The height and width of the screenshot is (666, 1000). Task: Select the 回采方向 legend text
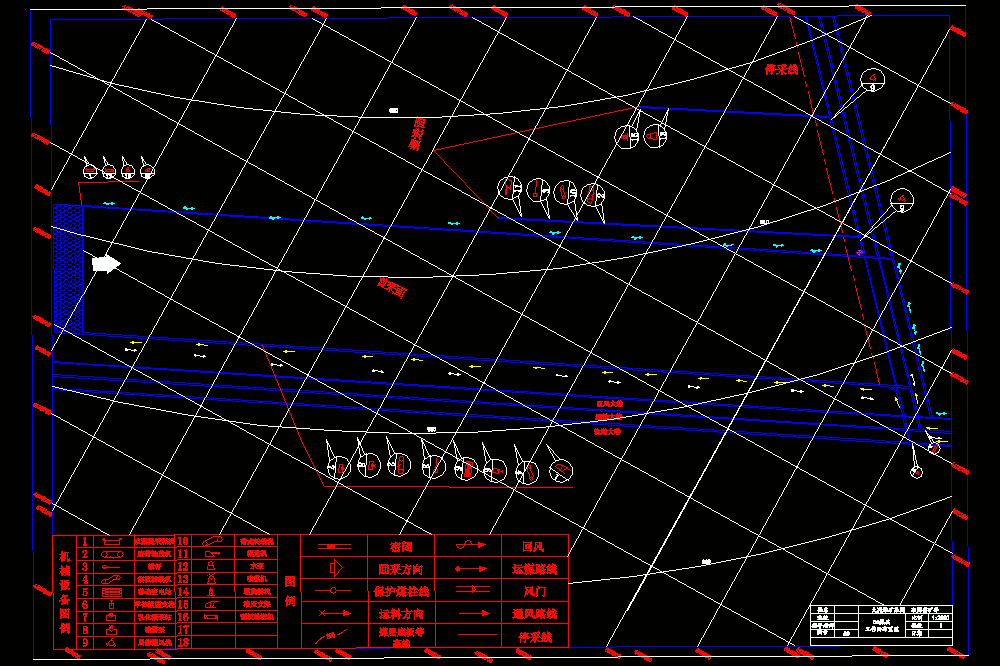[x=401, y=569]
